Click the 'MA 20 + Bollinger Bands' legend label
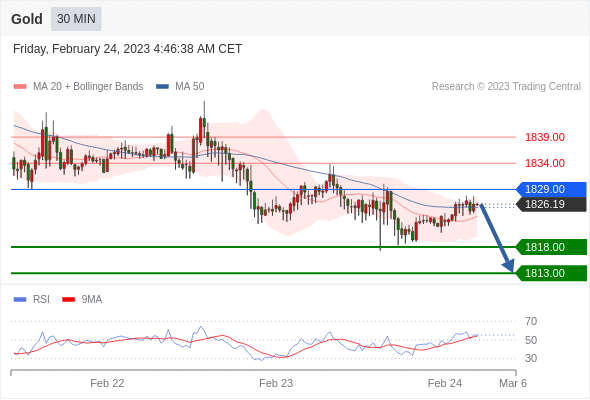 click(88, 87)
